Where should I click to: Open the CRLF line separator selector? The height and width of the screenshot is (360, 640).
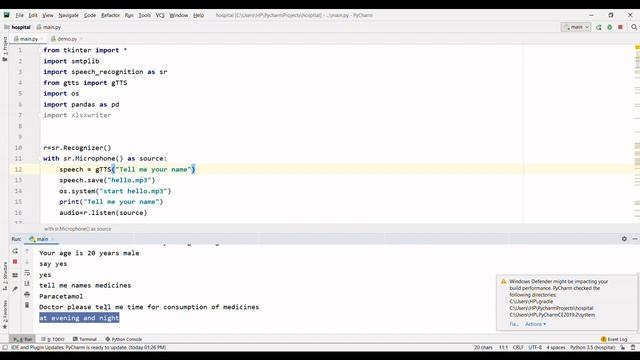tap(518, 347)
